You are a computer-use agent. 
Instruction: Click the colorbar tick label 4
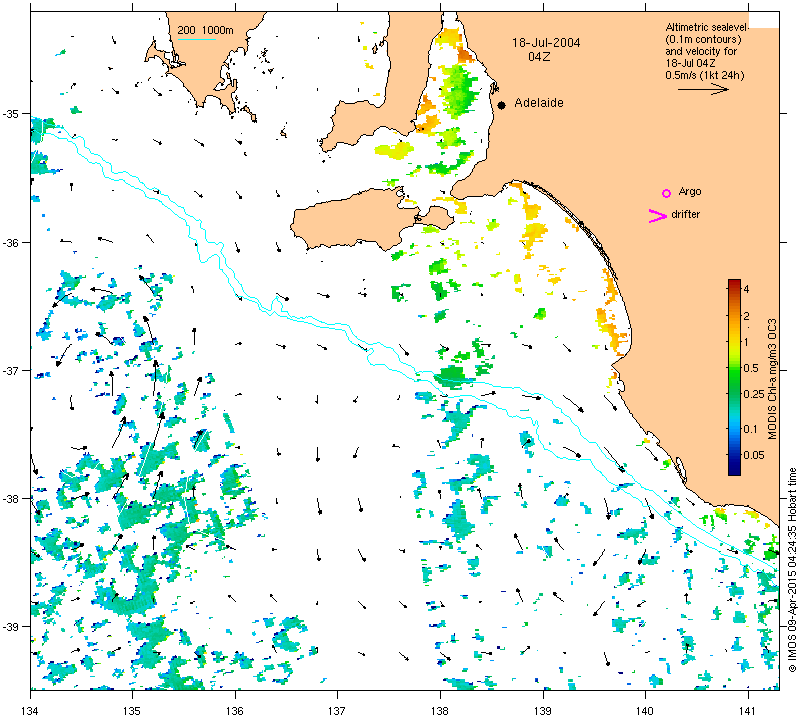(746, 289)
